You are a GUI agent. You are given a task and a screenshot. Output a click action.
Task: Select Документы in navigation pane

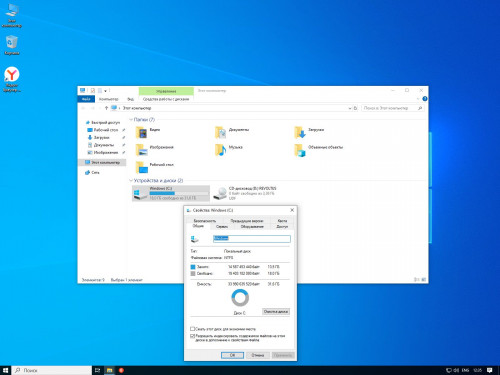(101, 145)
